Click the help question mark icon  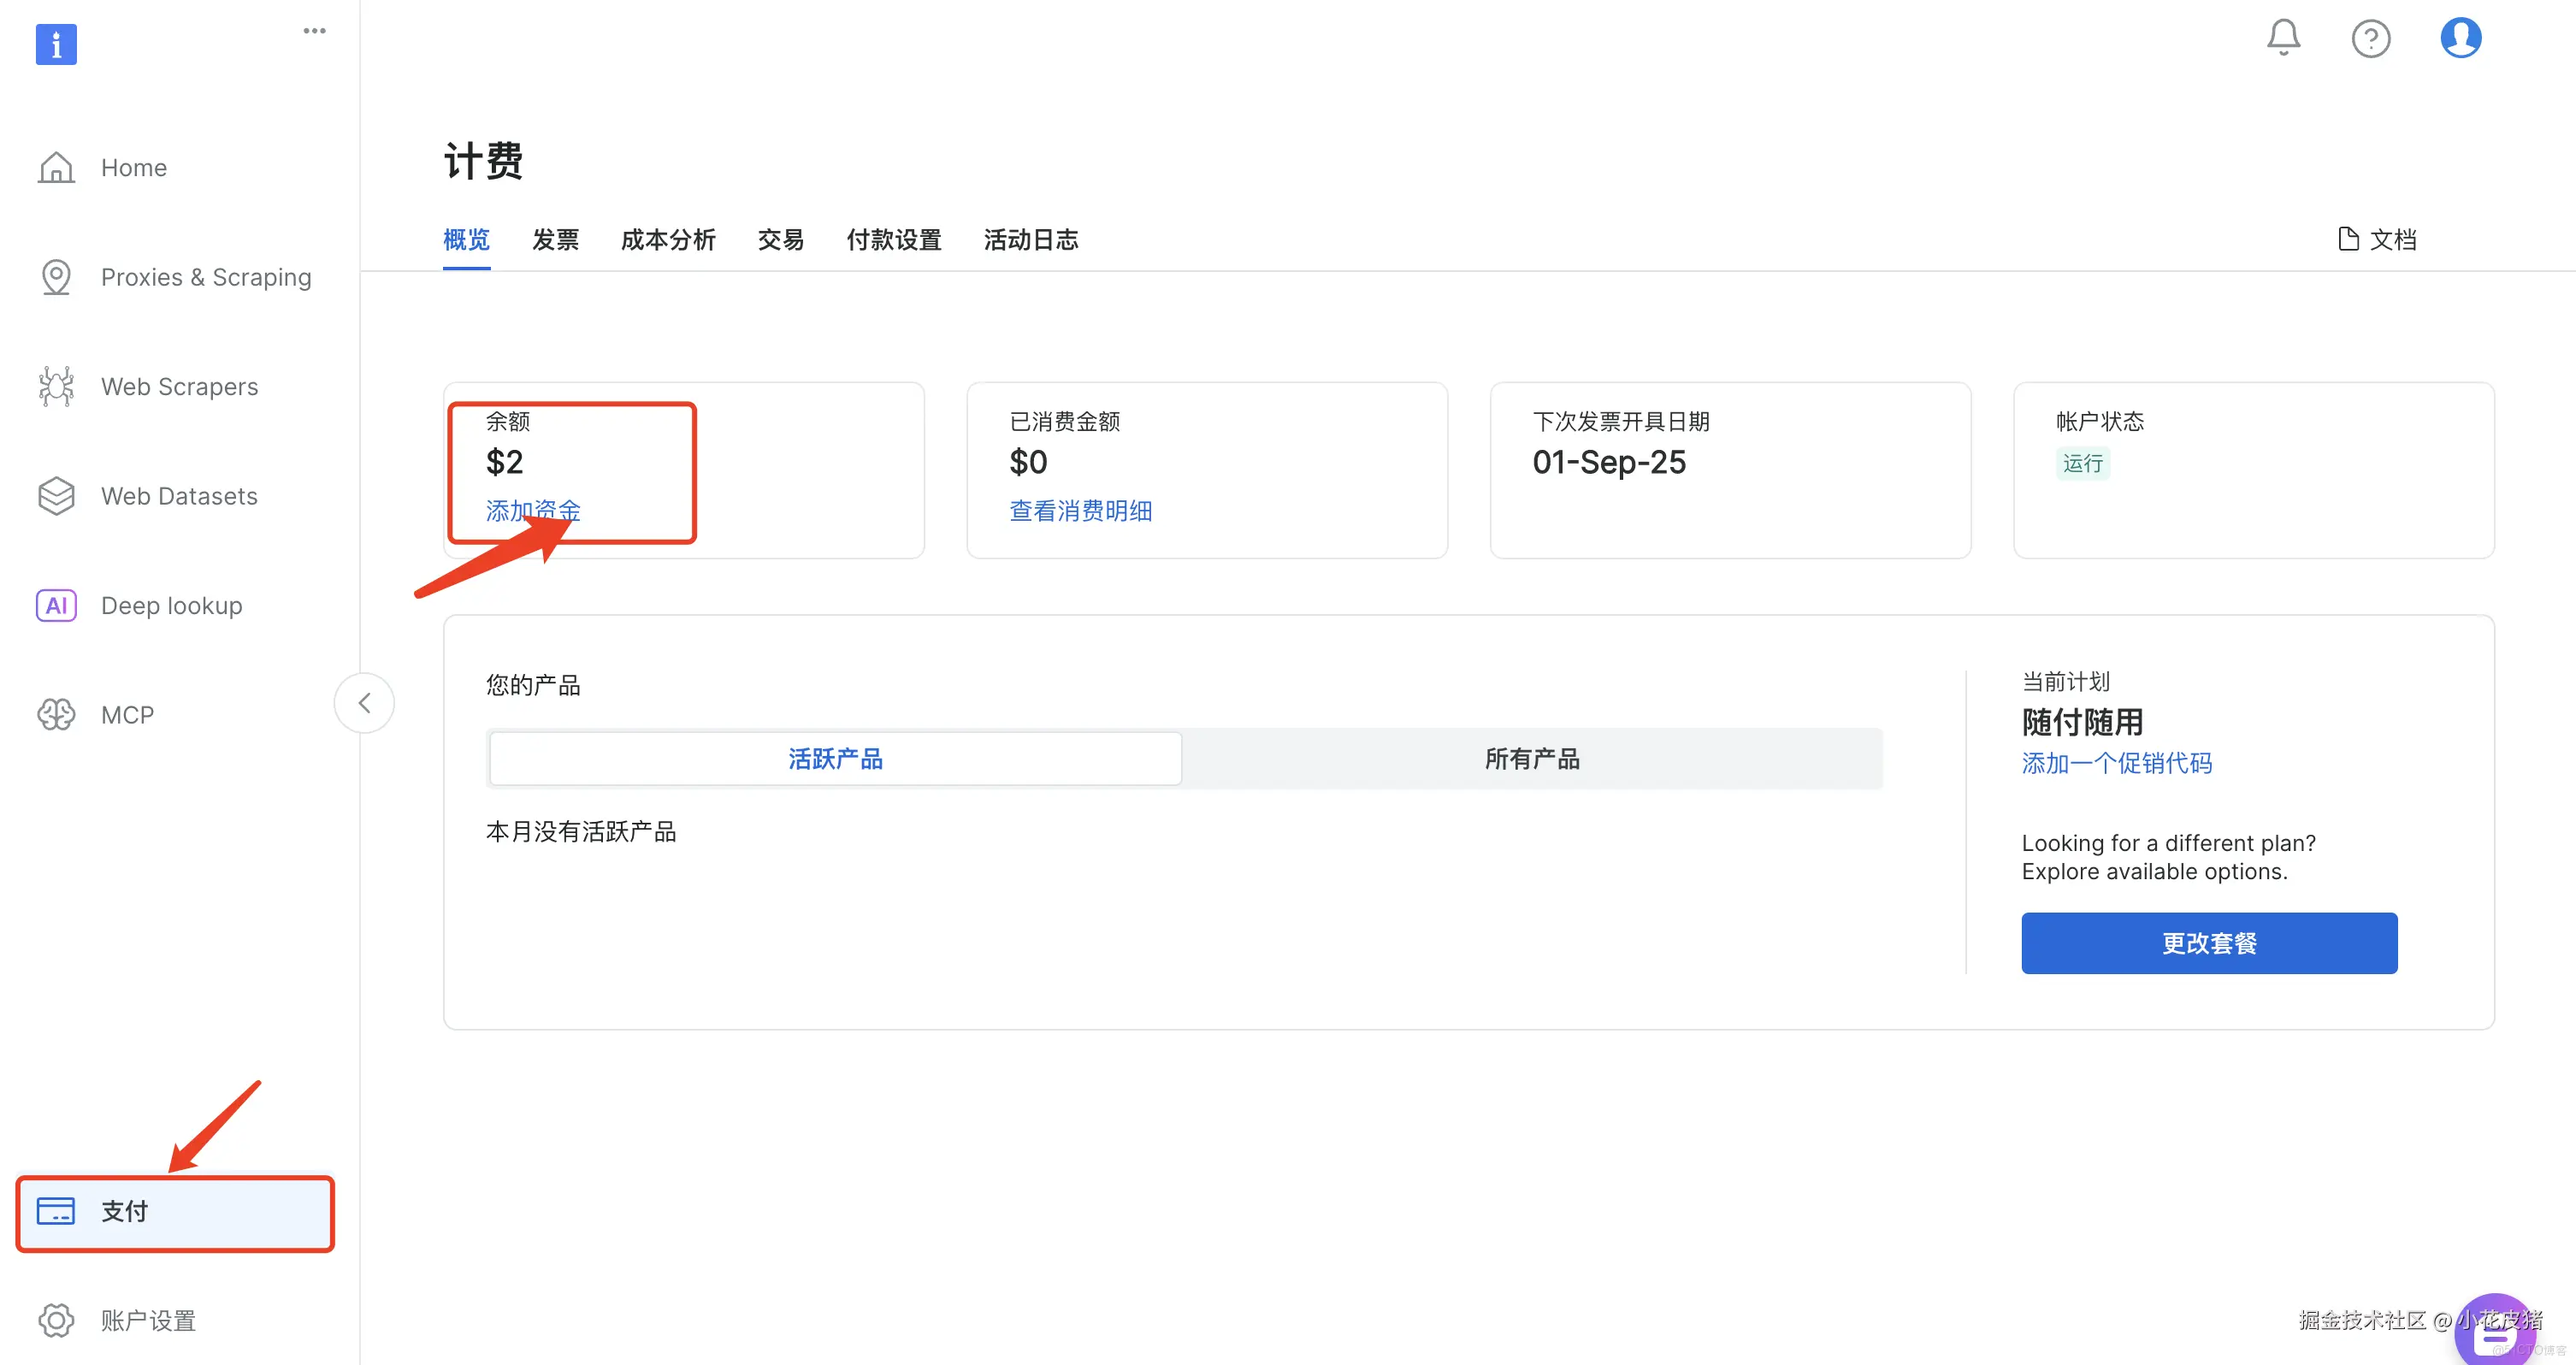click(x=2370, y=39)
